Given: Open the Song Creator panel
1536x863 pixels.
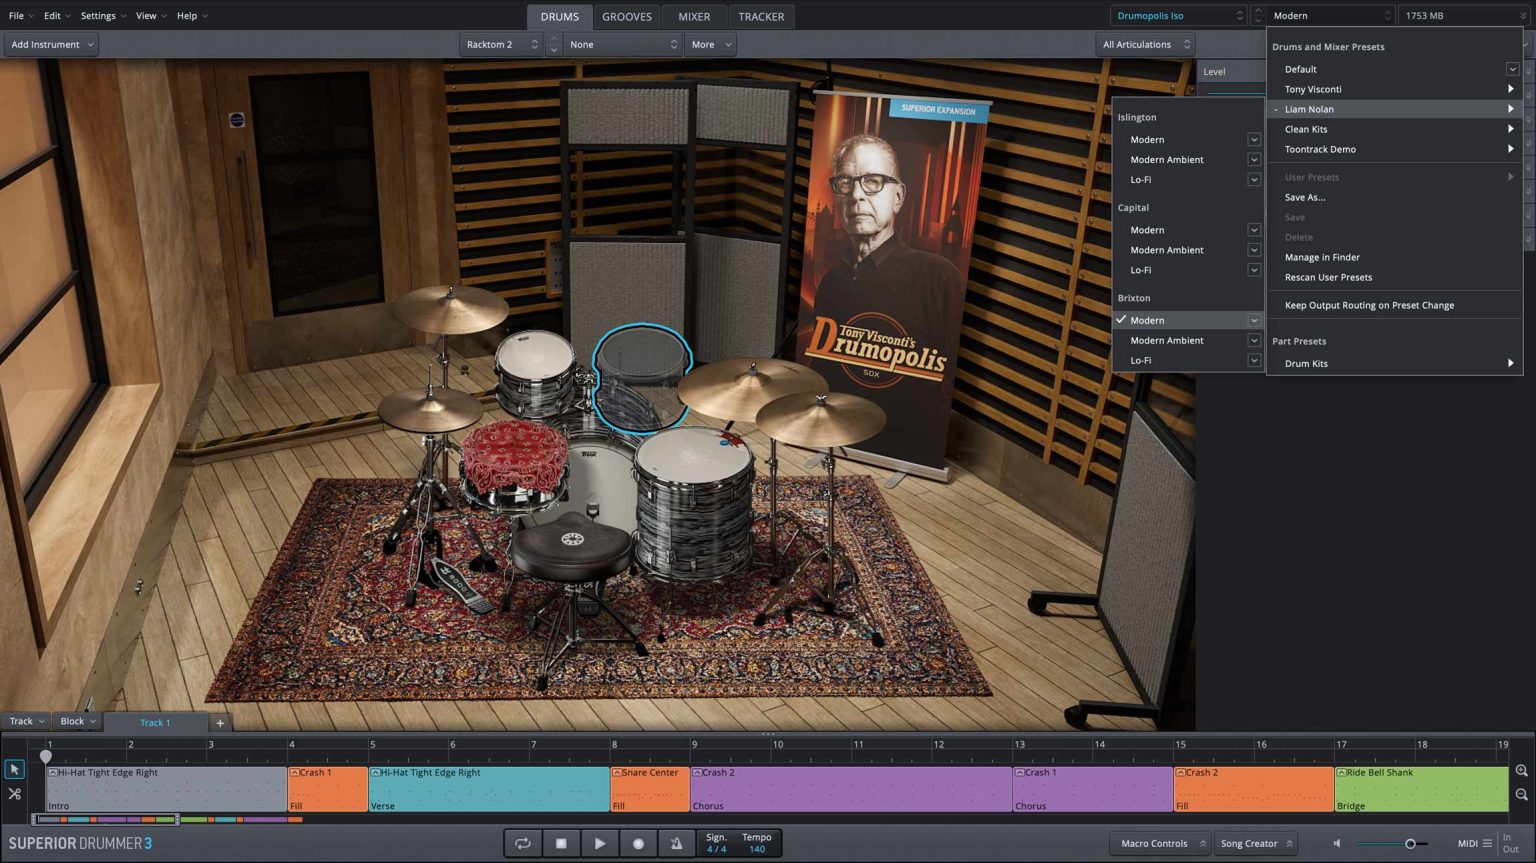Looking at the screenshot, I should (1255, 843).
